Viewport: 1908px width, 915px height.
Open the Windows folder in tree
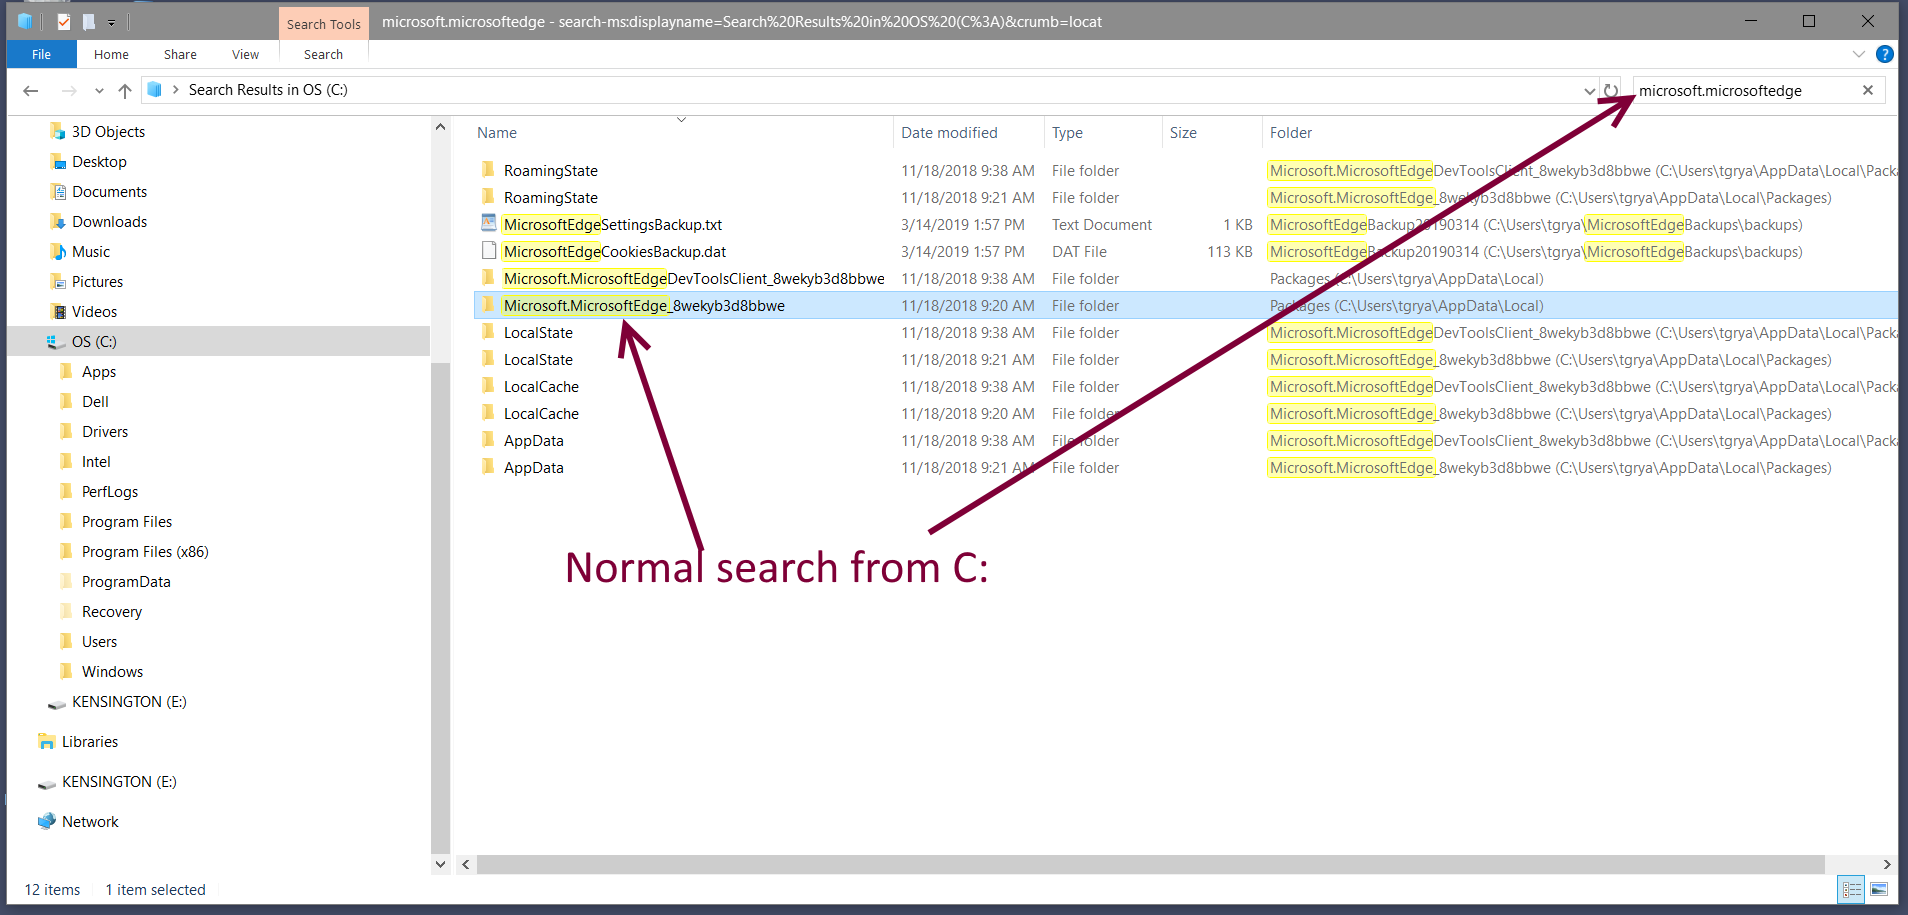pyautogui.click(x=112, y=672)
